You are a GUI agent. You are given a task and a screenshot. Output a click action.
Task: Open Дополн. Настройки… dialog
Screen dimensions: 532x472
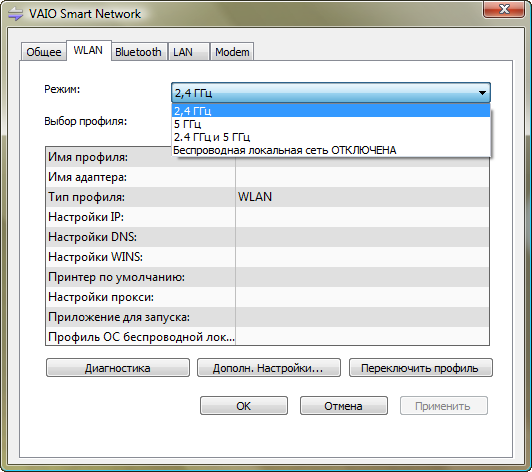[x=269, y=368]
